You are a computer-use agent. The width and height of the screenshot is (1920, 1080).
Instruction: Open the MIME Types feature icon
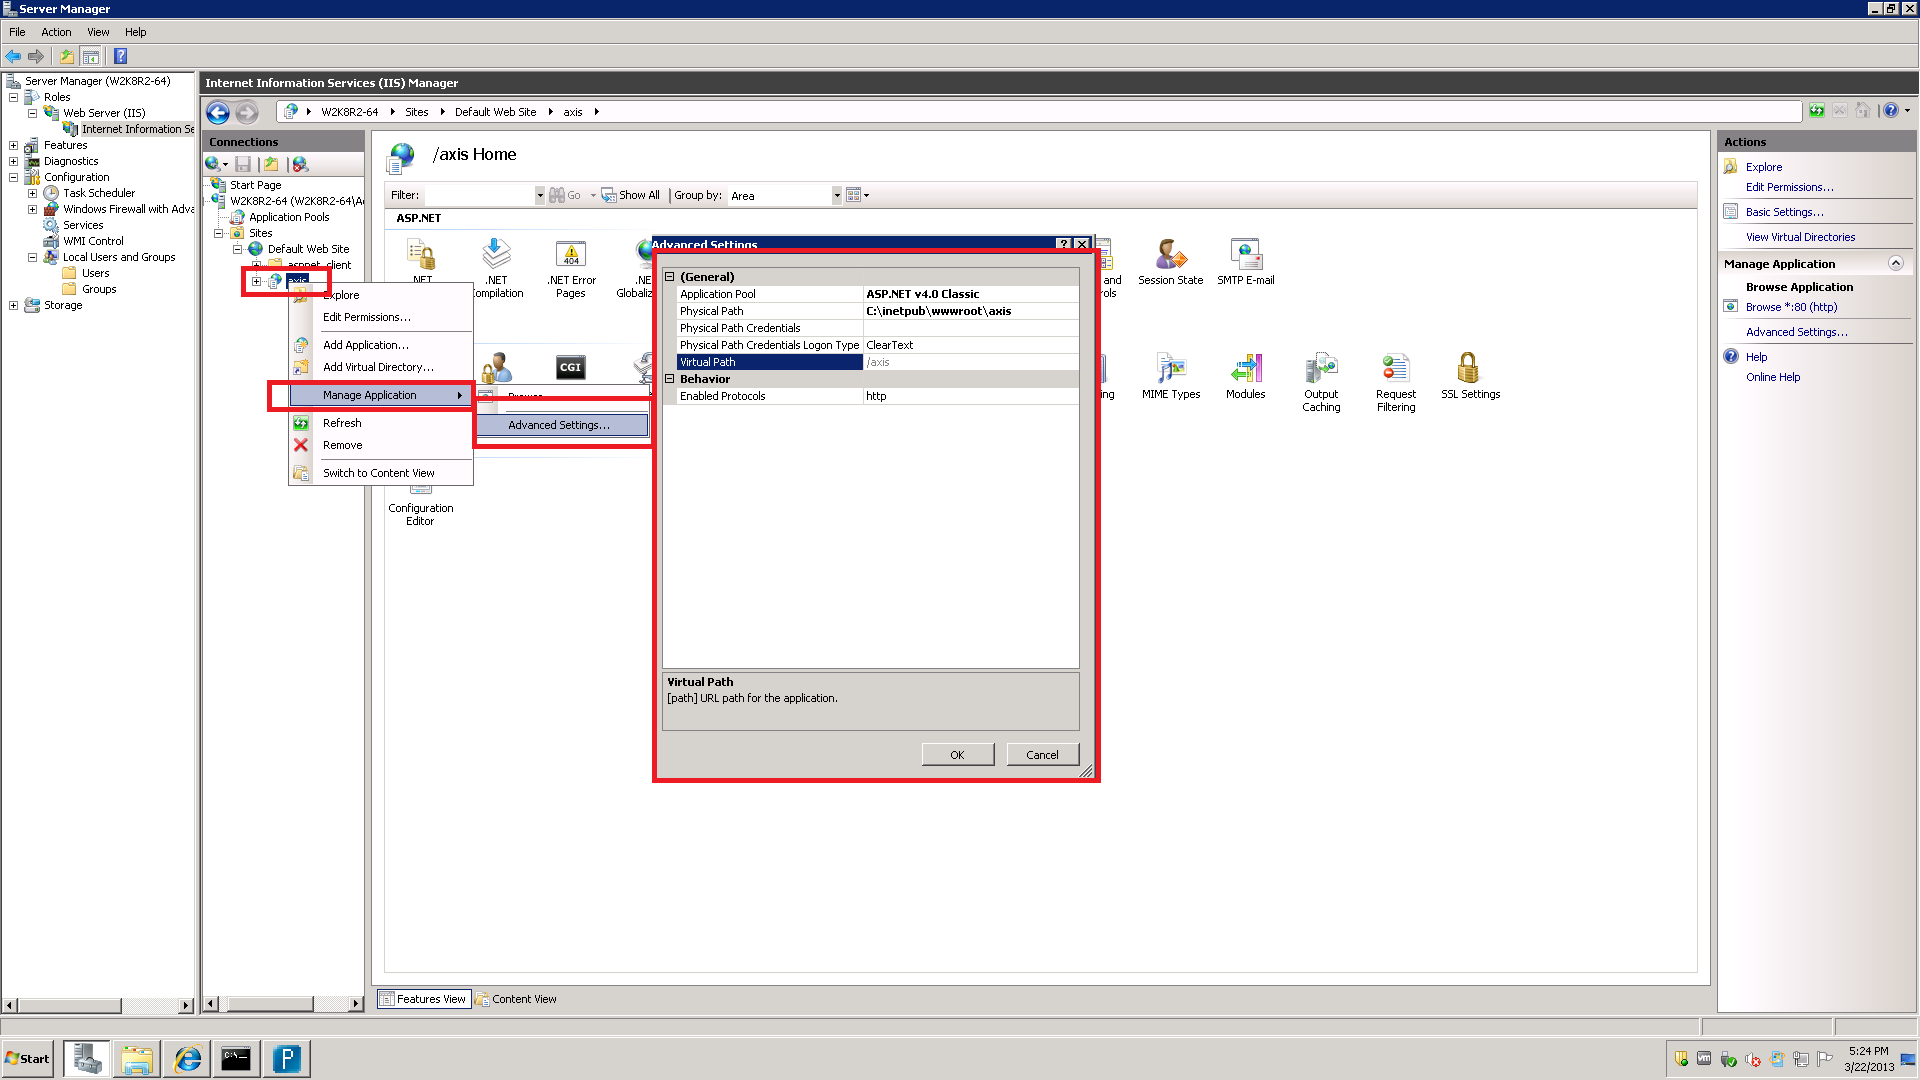[x=1171, y=376]
